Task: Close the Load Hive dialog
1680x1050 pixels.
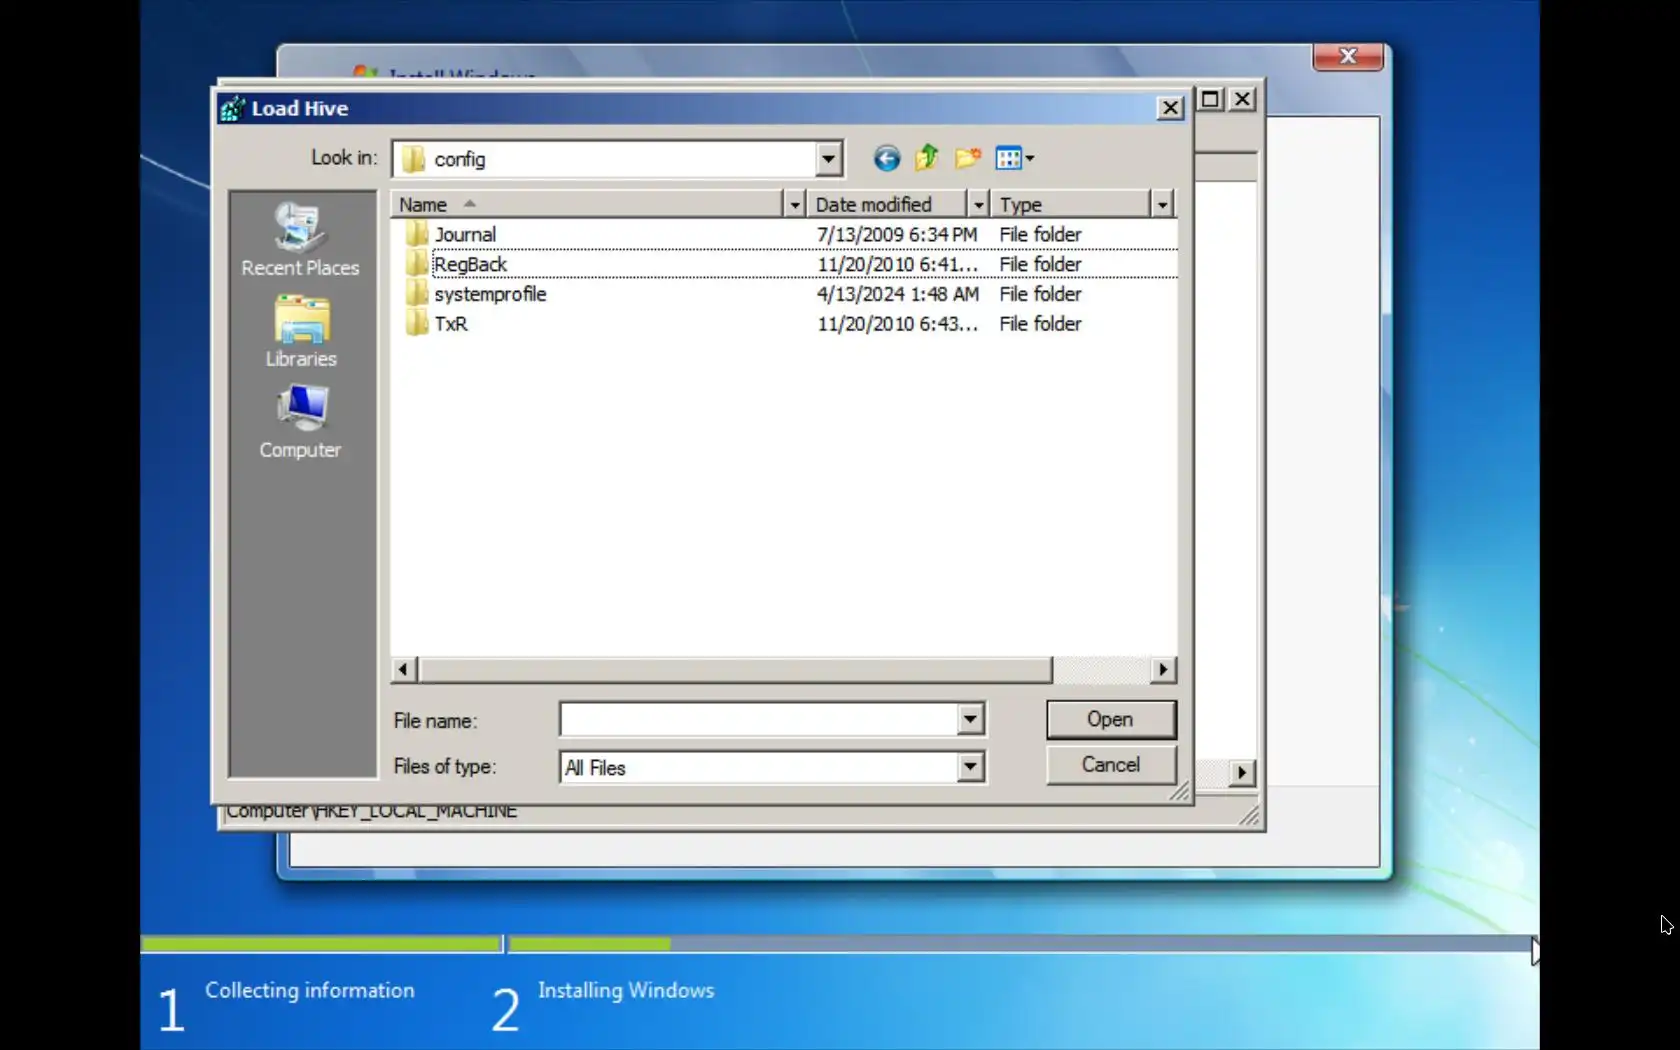Action: click(1170, 108)
